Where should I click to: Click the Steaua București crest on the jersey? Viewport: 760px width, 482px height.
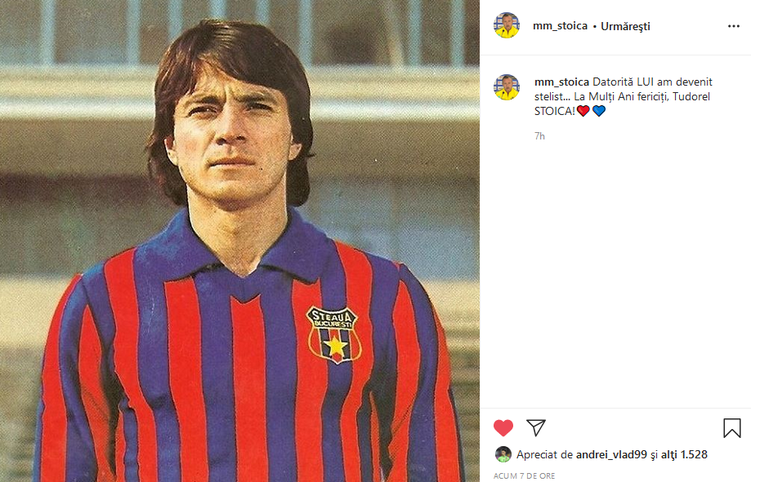pyautogui.click(x=332, y=334)
